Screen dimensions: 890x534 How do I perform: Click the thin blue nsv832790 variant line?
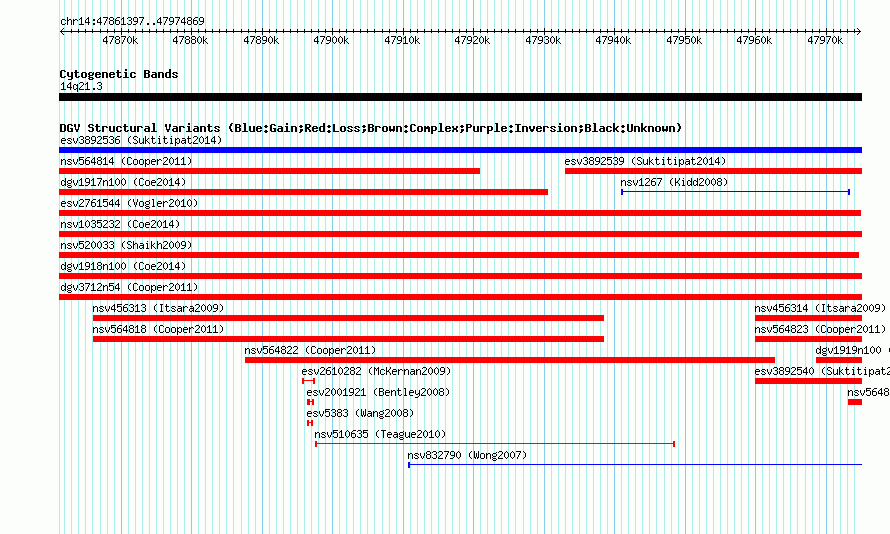(x=635, y=465)
